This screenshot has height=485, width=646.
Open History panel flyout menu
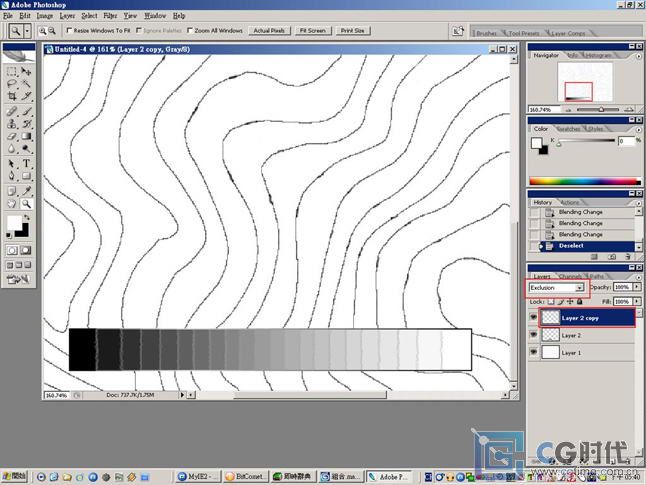click(x=639, y=203)
